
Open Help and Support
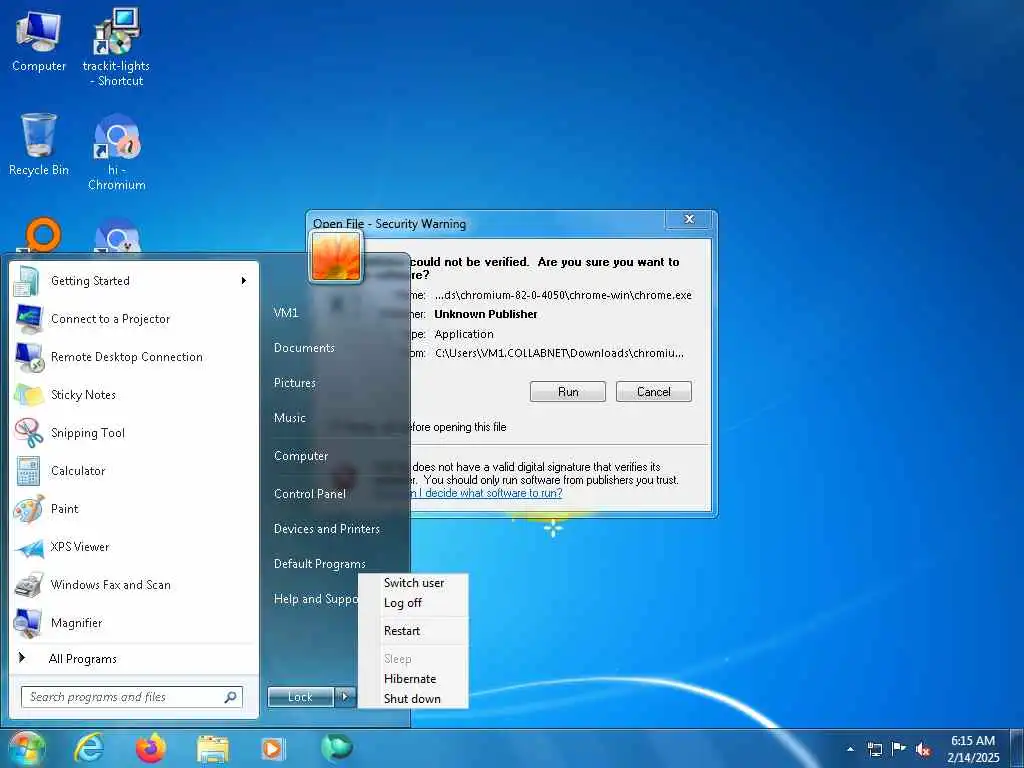point(316,599)
